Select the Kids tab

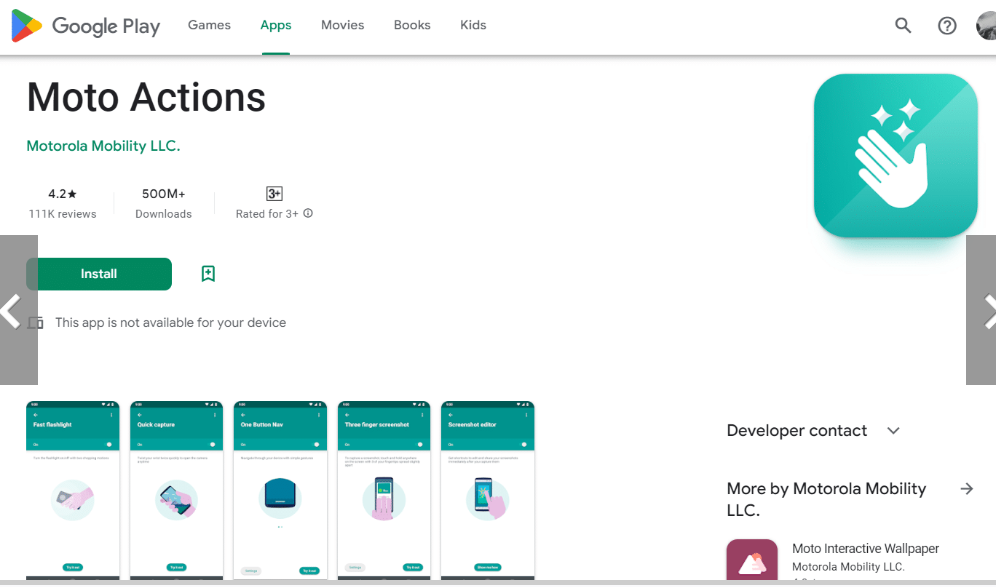tap(473, 25)
